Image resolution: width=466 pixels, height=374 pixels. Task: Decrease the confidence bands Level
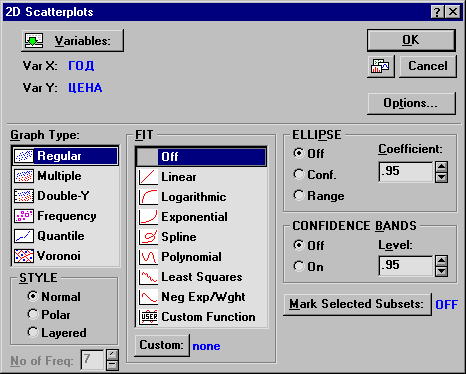click(x=442, y=271)
